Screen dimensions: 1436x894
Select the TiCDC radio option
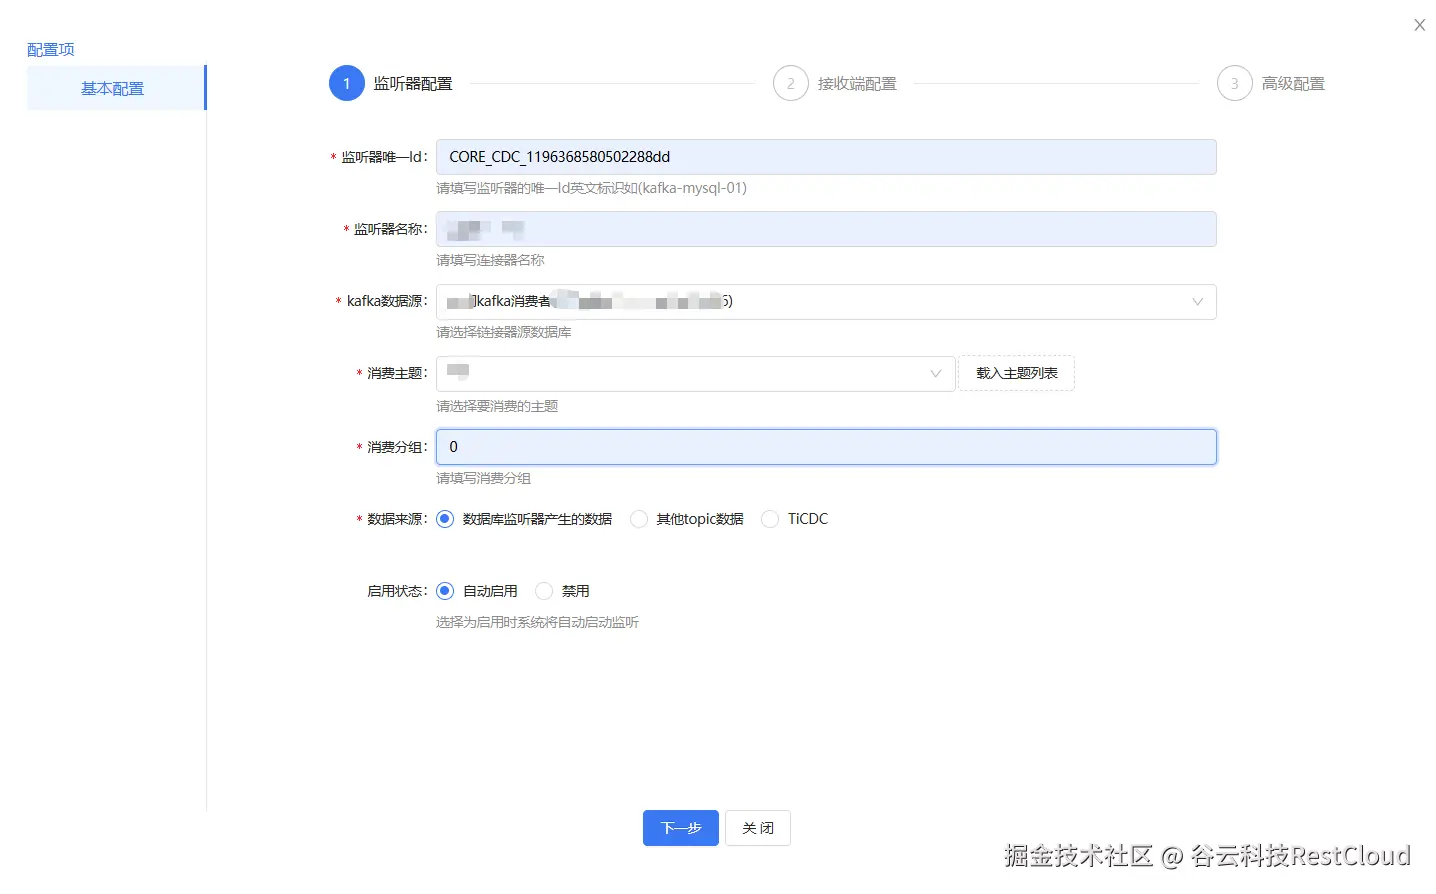click(769, 519)
